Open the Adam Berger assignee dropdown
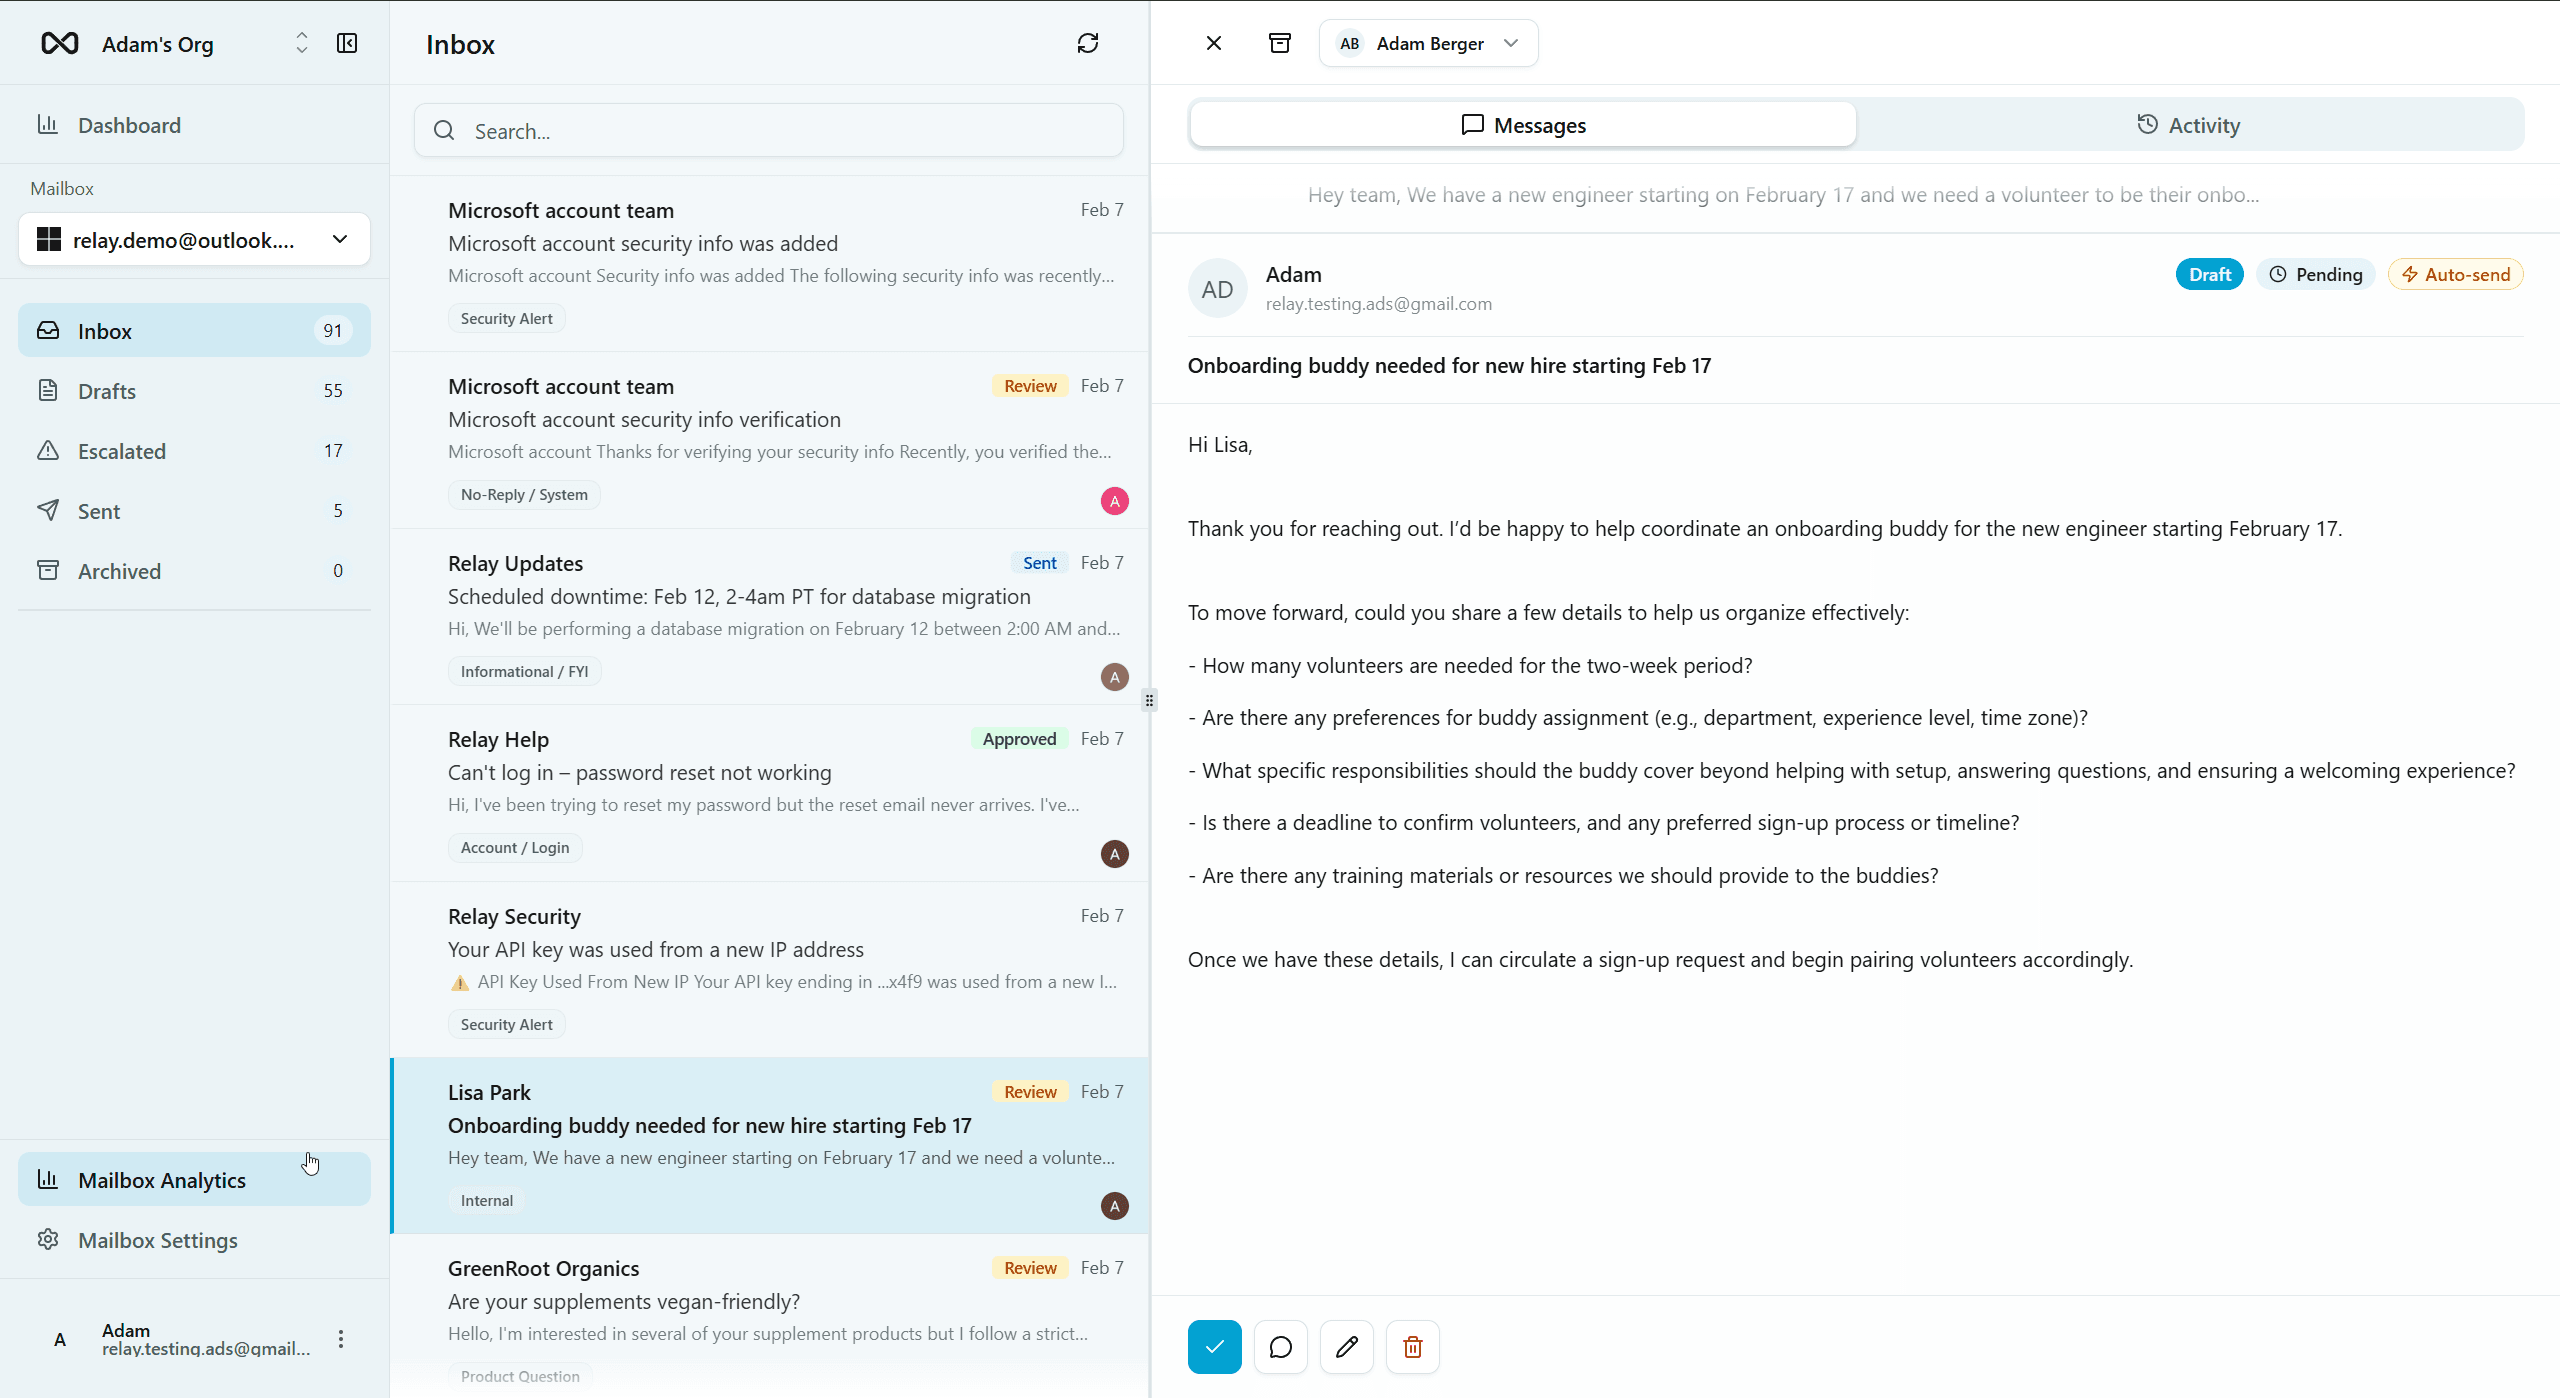This screenshot has height=1398, width=2560. point(1428,43)
